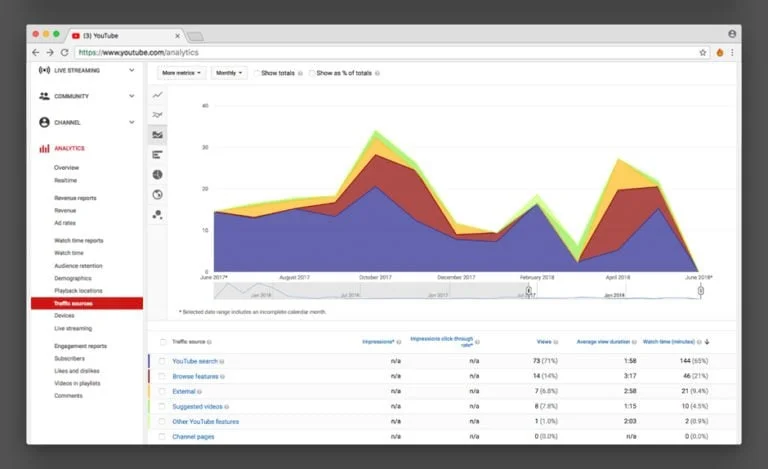This screenshot has width=768, height=469.
Task: Enable the Show totals checkbox
Action: click(257, 73)
